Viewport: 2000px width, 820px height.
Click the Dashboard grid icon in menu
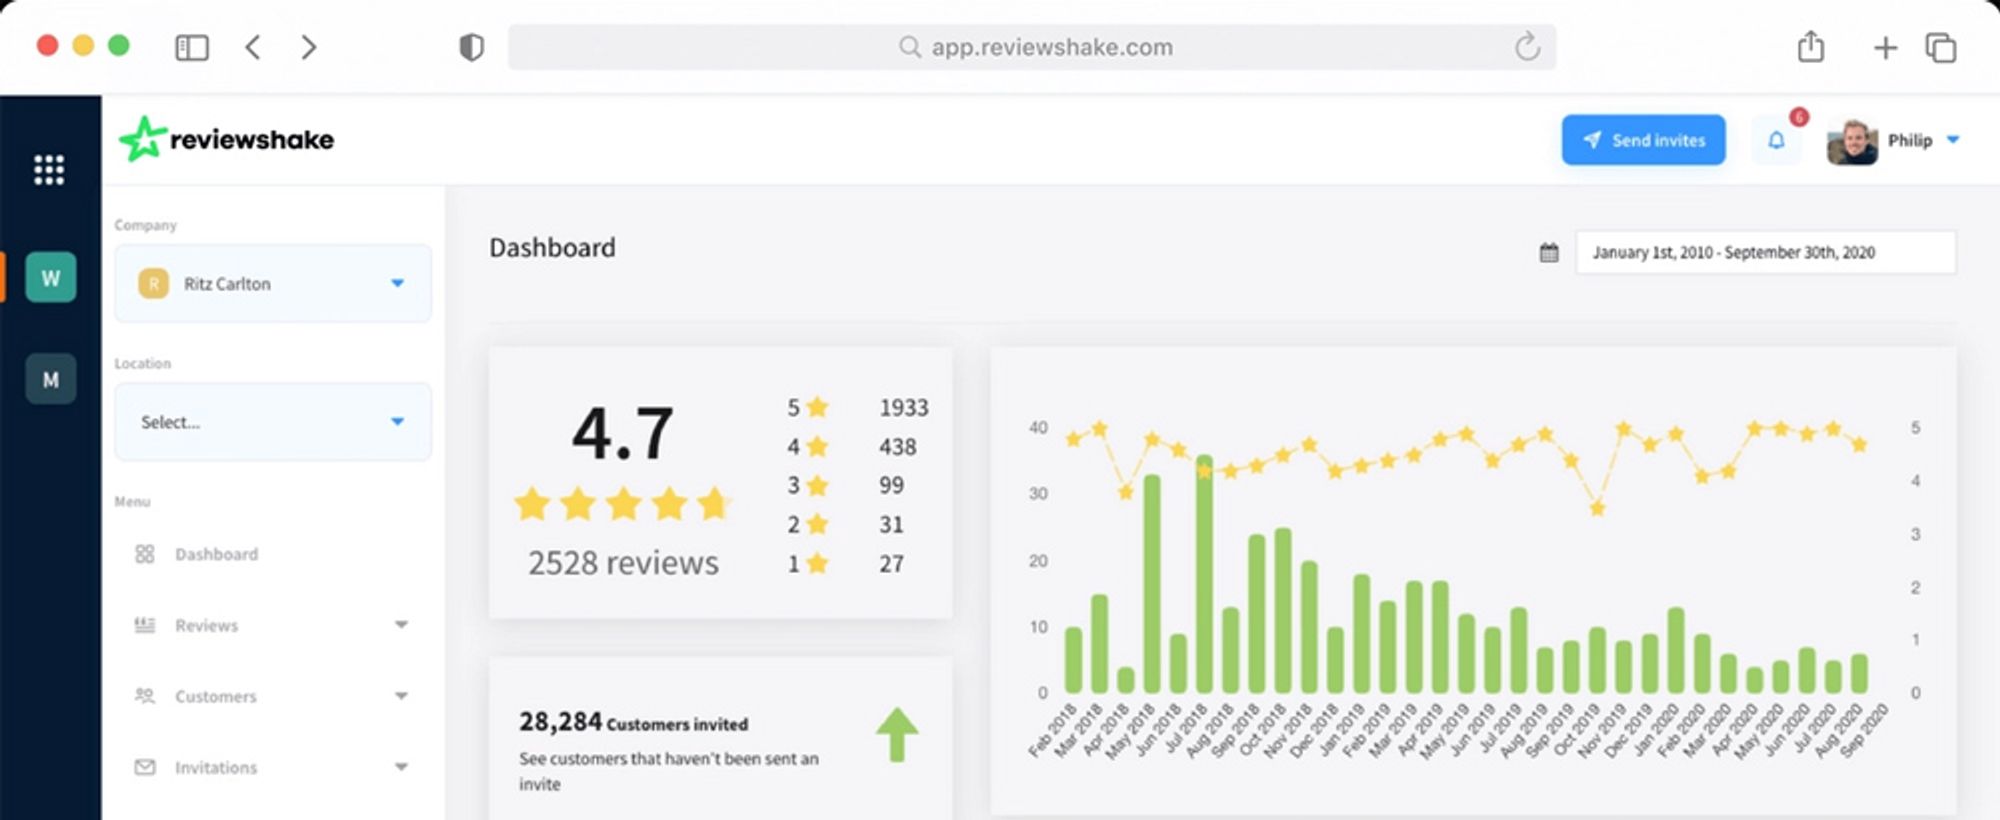click(x=145, y=554)
